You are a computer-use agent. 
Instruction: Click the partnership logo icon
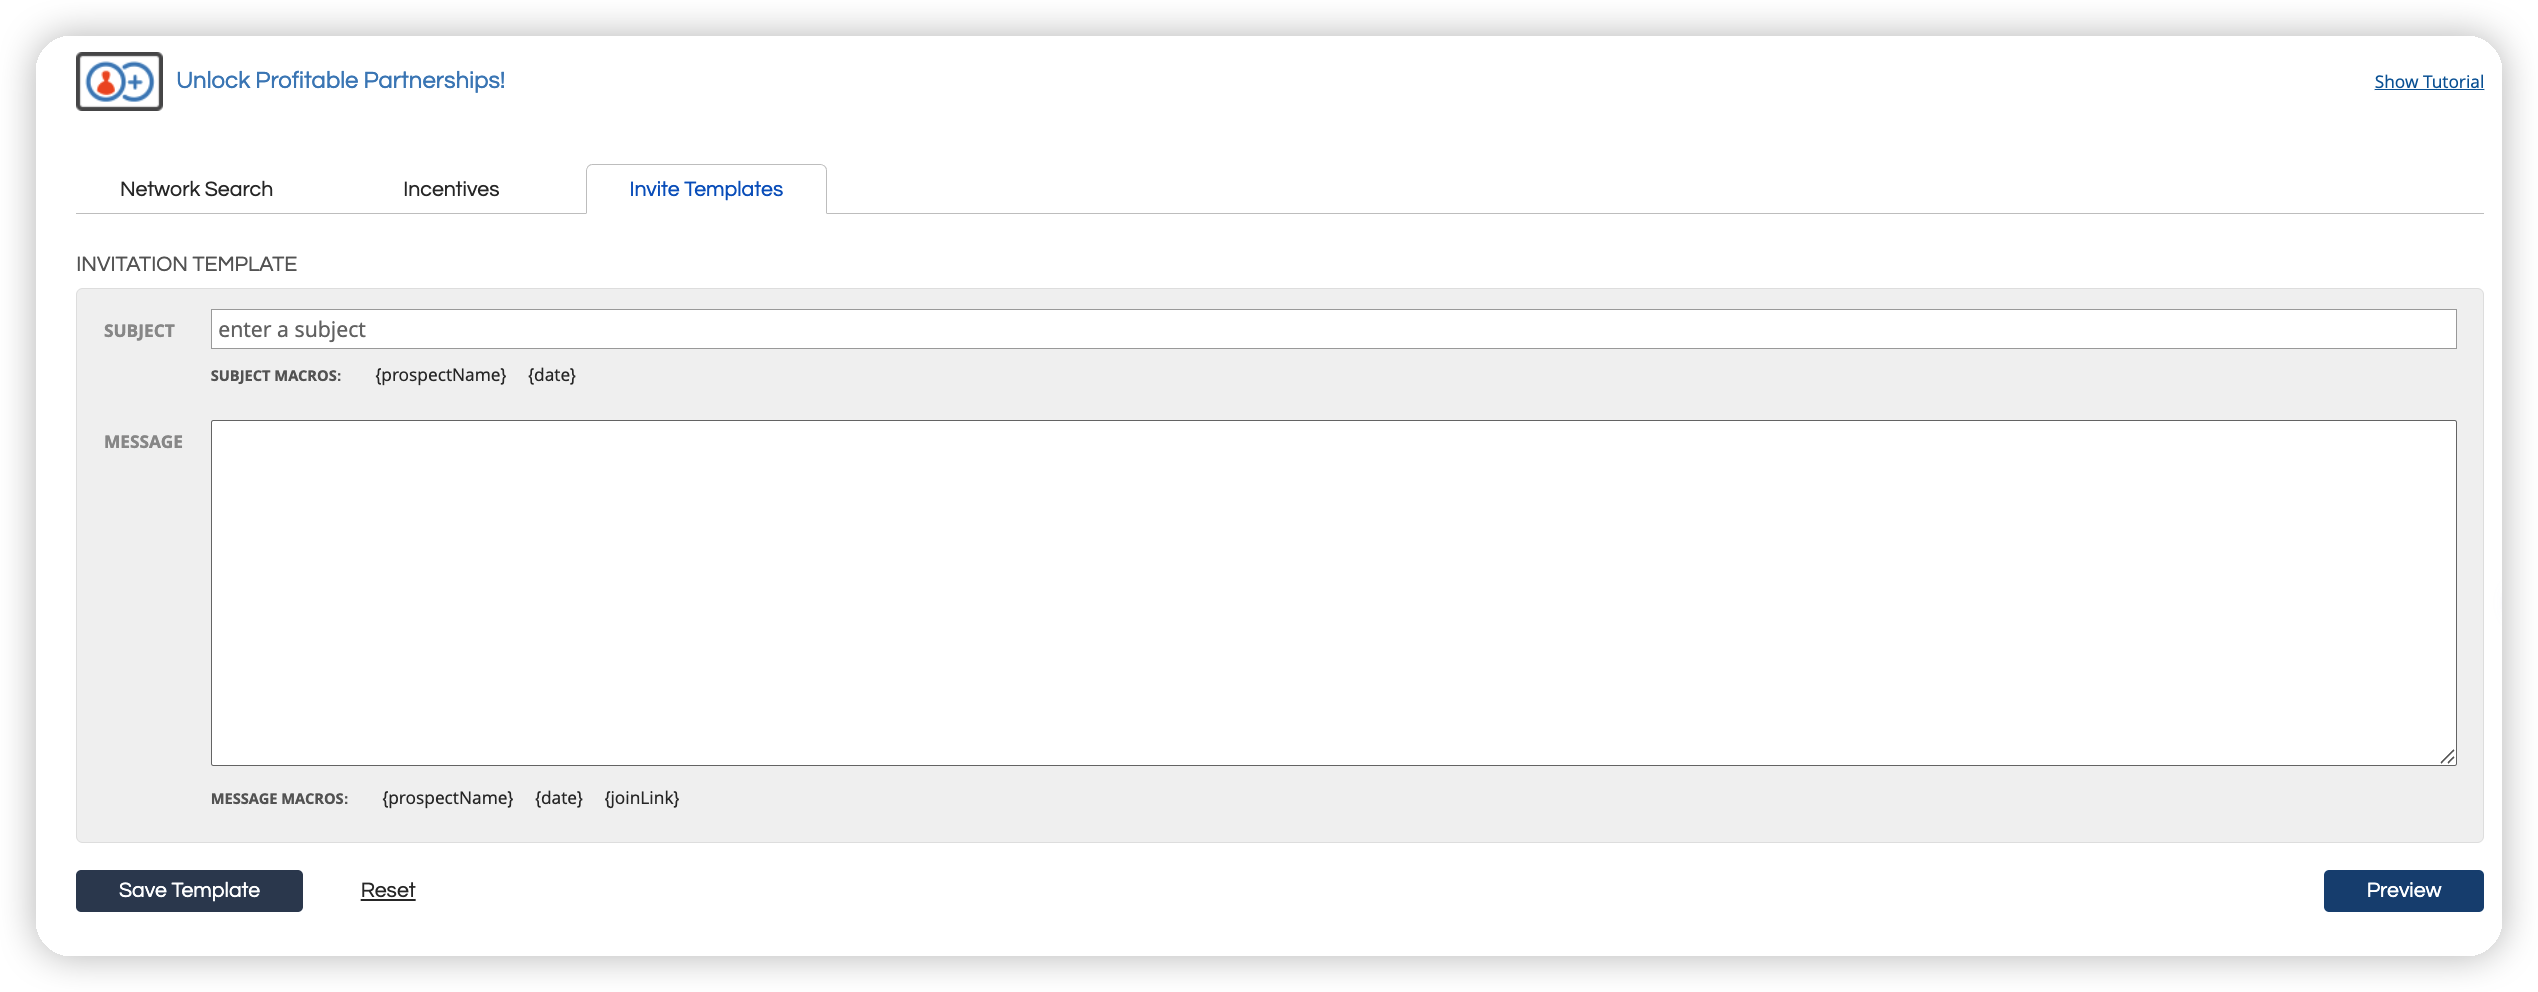pos(119,81)
